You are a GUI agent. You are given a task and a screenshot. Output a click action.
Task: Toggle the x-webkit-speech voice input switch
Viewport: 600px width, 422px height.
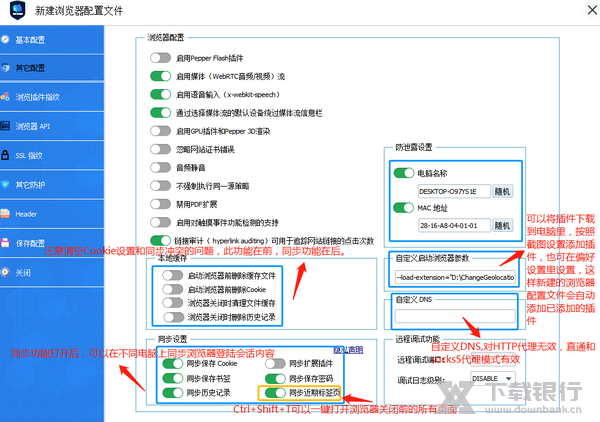[160, 94]
